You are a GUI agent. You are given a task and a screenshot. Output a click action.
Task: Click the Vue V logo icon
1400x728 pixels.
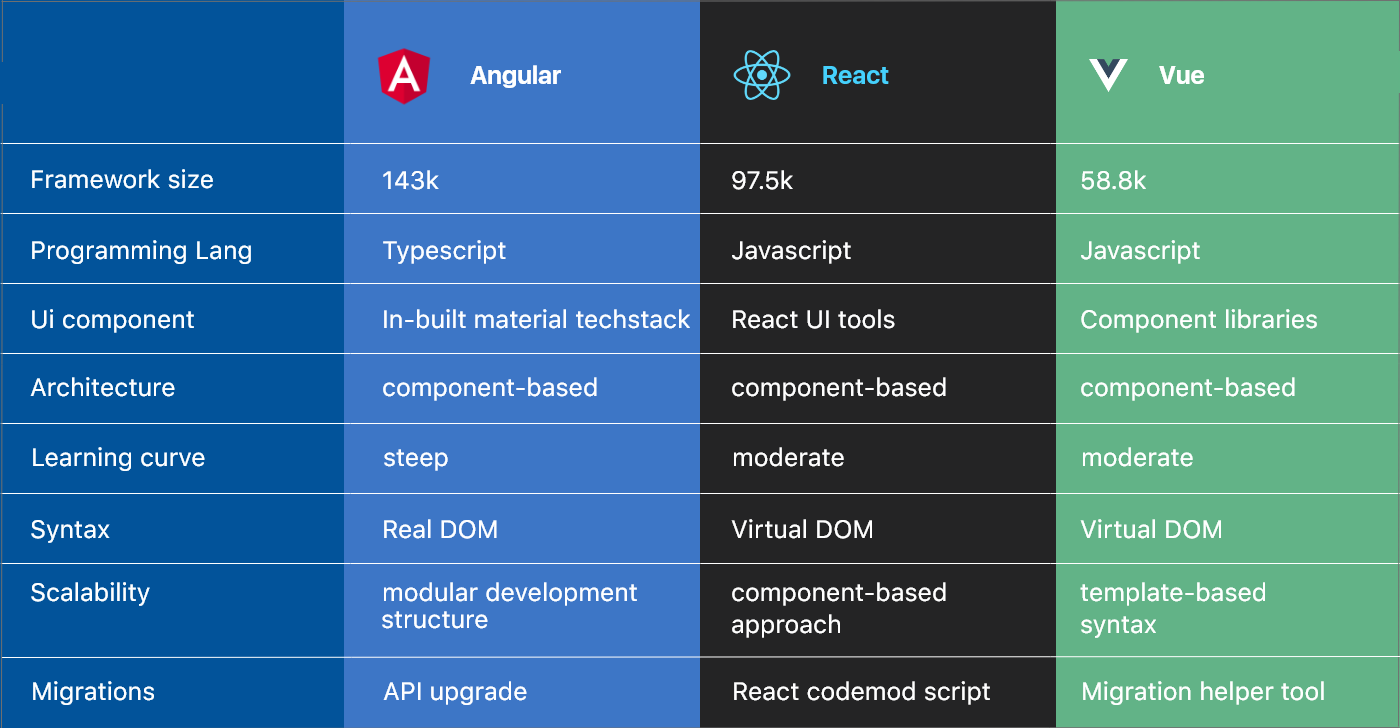[1108, 76]
